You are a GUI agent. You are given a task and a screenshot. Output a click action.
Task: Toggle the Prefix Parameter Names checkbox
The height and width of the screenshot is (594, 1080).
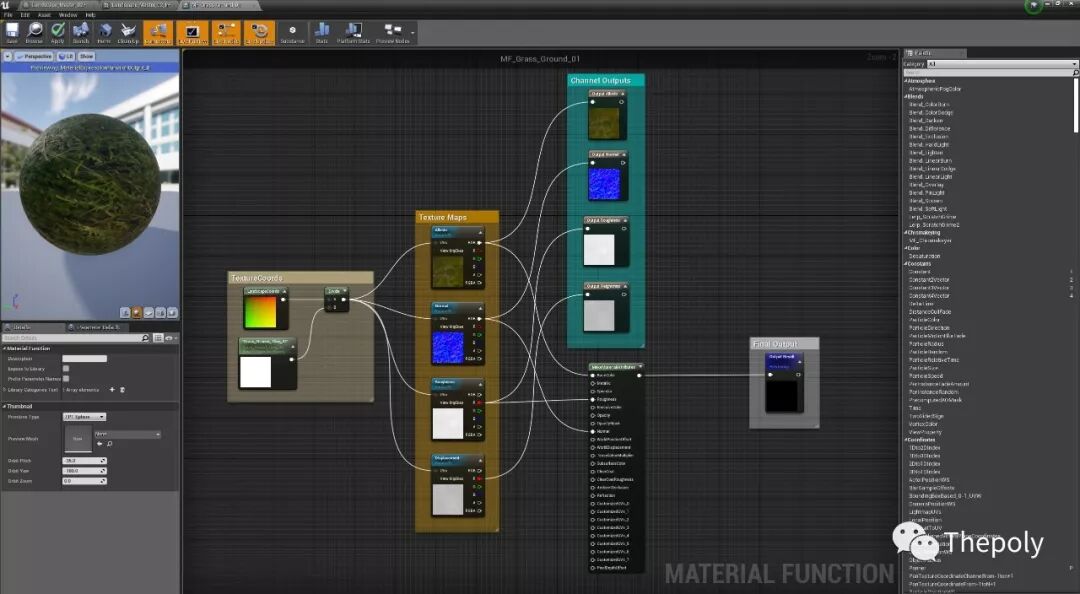(x=66, y=378)
